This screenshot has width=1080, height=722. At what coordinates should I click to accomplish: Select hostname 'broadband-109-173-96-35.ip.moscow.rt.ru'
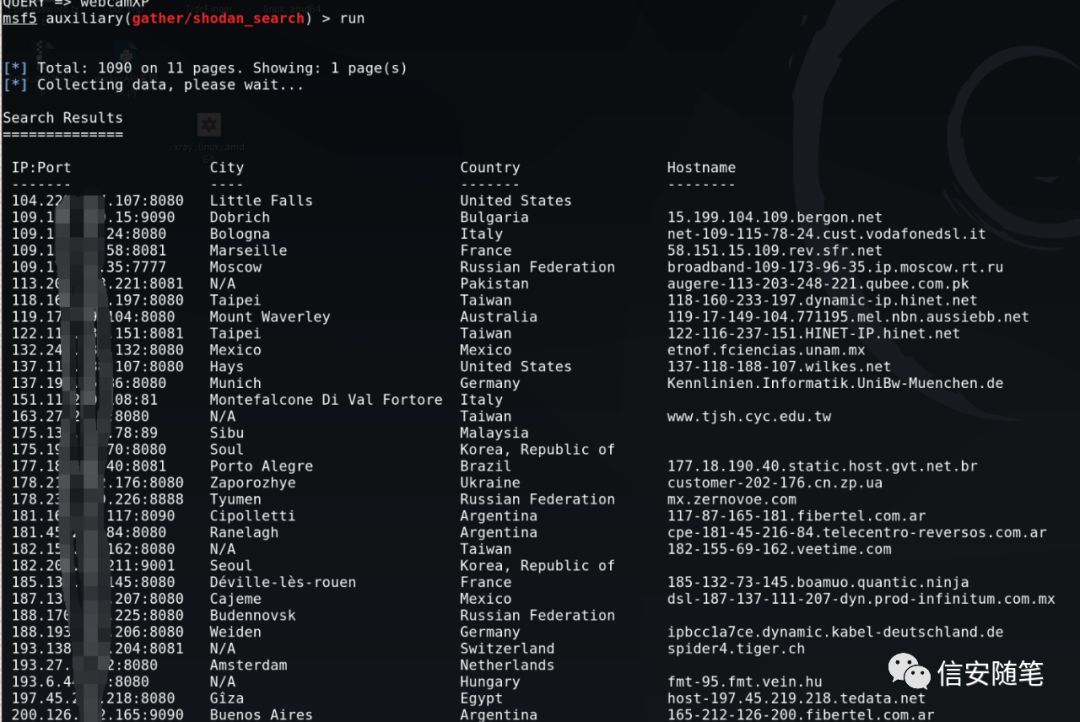(x=835, y=267)
